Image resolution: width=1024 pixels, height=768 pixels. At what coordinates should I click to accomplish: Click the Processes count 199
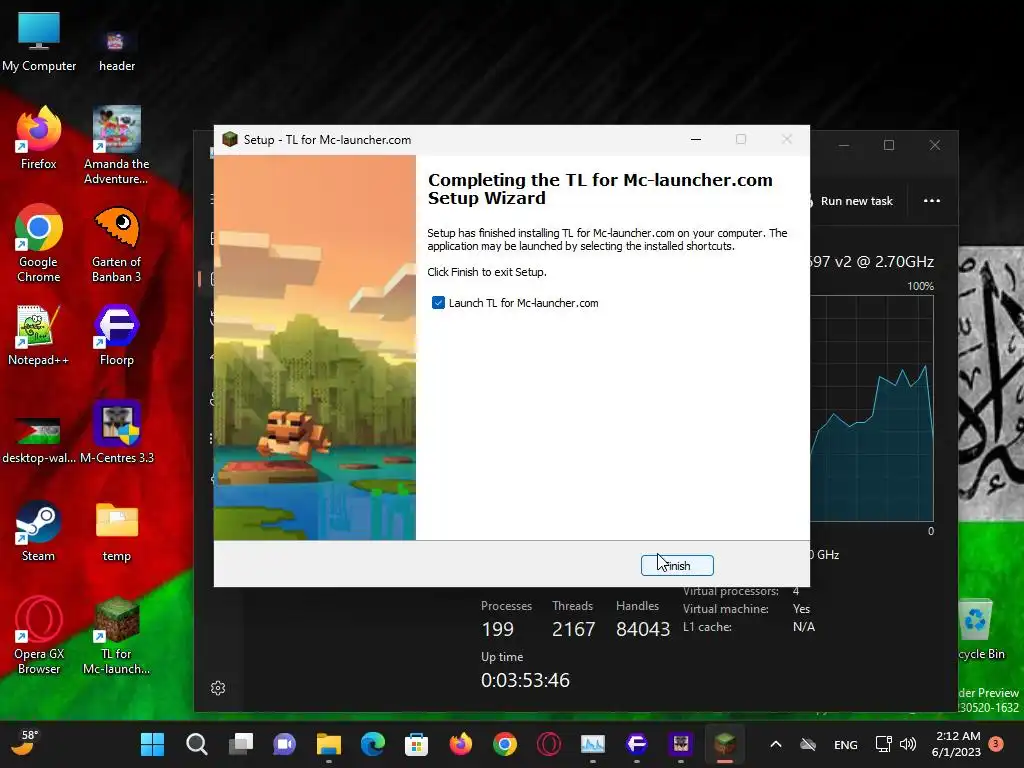(498, 629)
